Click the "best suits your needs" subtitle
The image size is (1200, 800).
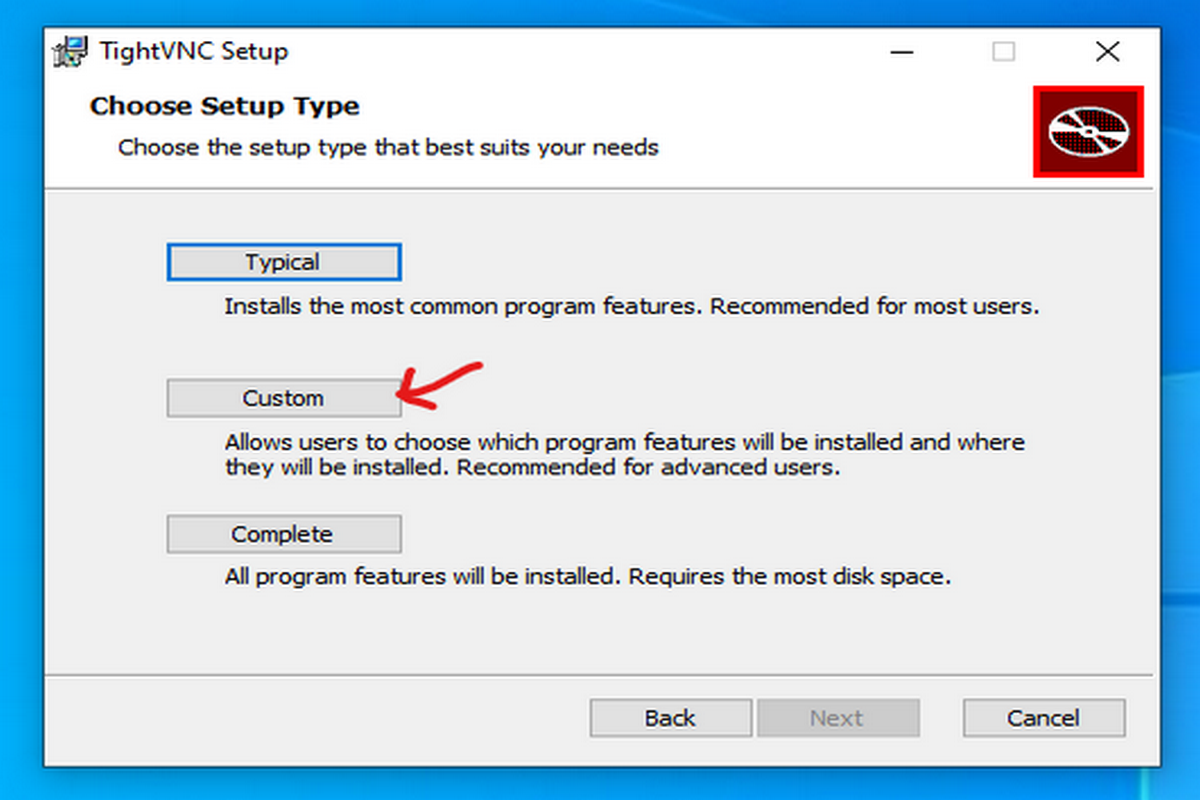tap(542, 148)
